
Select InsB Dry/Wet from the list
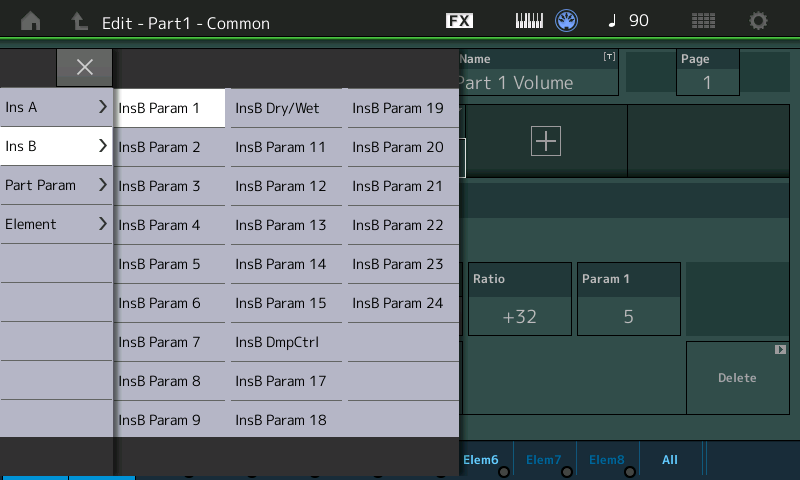point(286,108)
